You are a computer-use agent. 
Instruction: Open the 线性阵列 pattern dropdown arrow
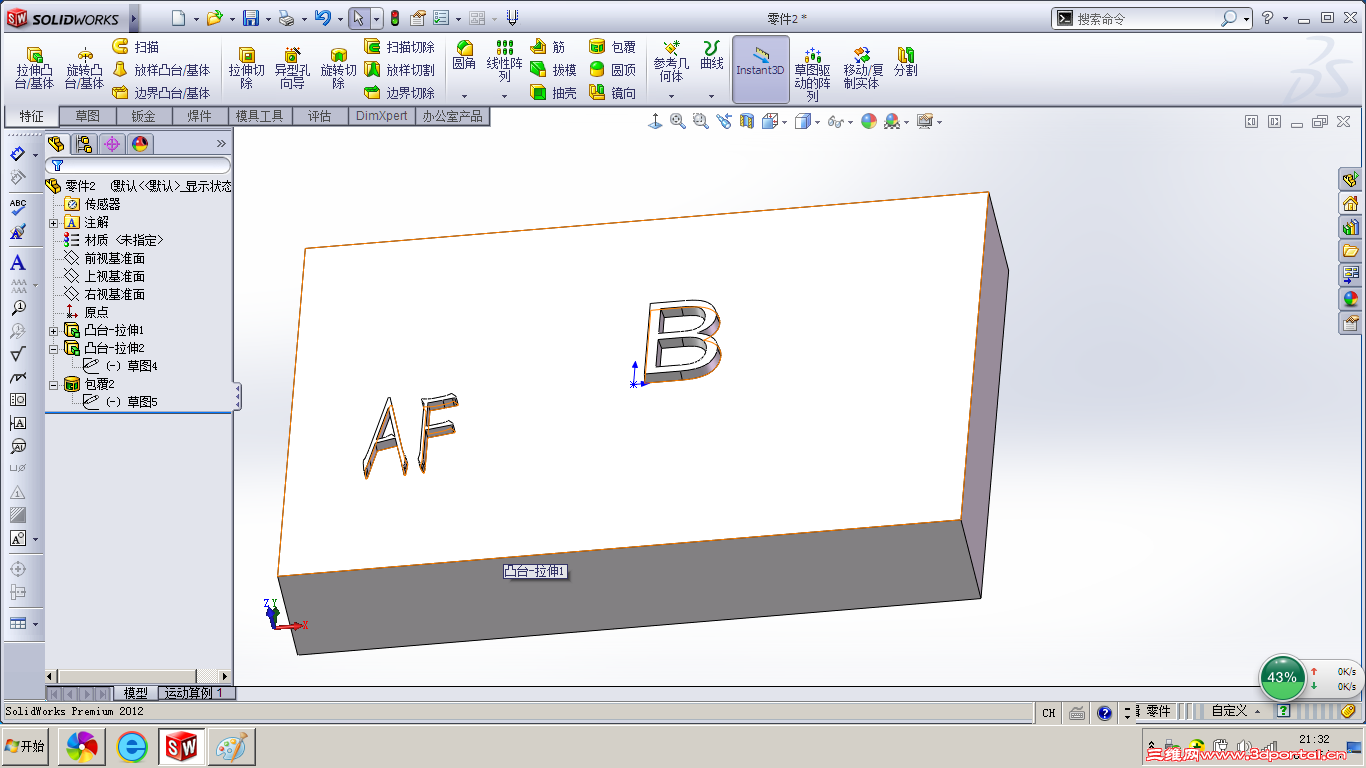coord(504,96)
